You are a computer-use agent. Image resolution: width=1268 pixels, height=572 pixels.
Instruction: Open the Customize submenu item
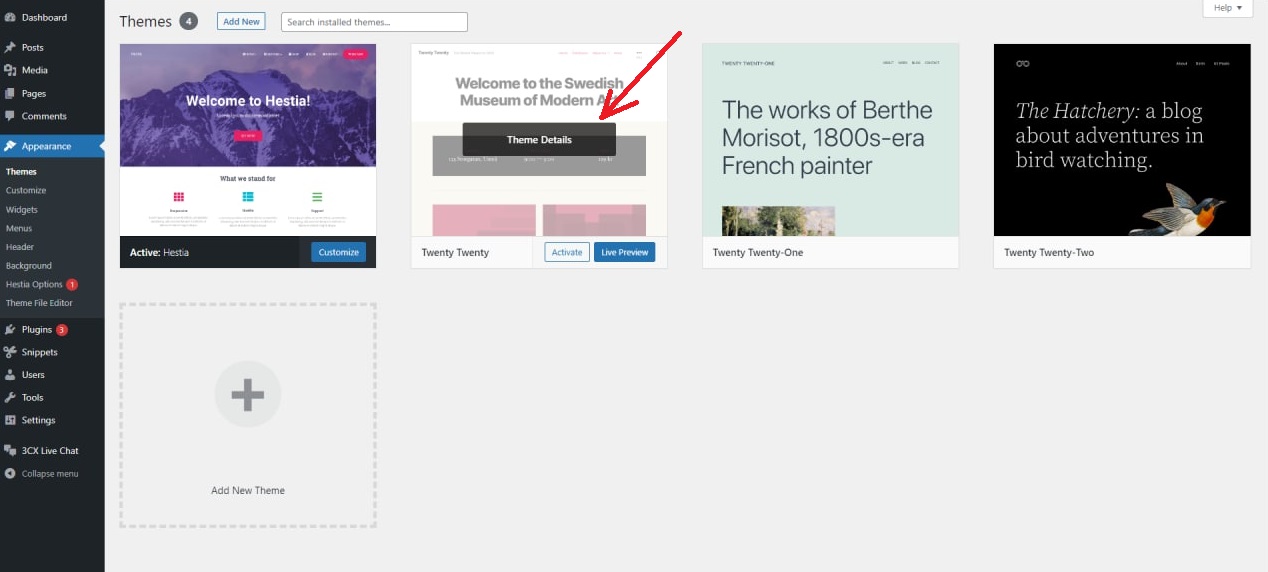26,190
